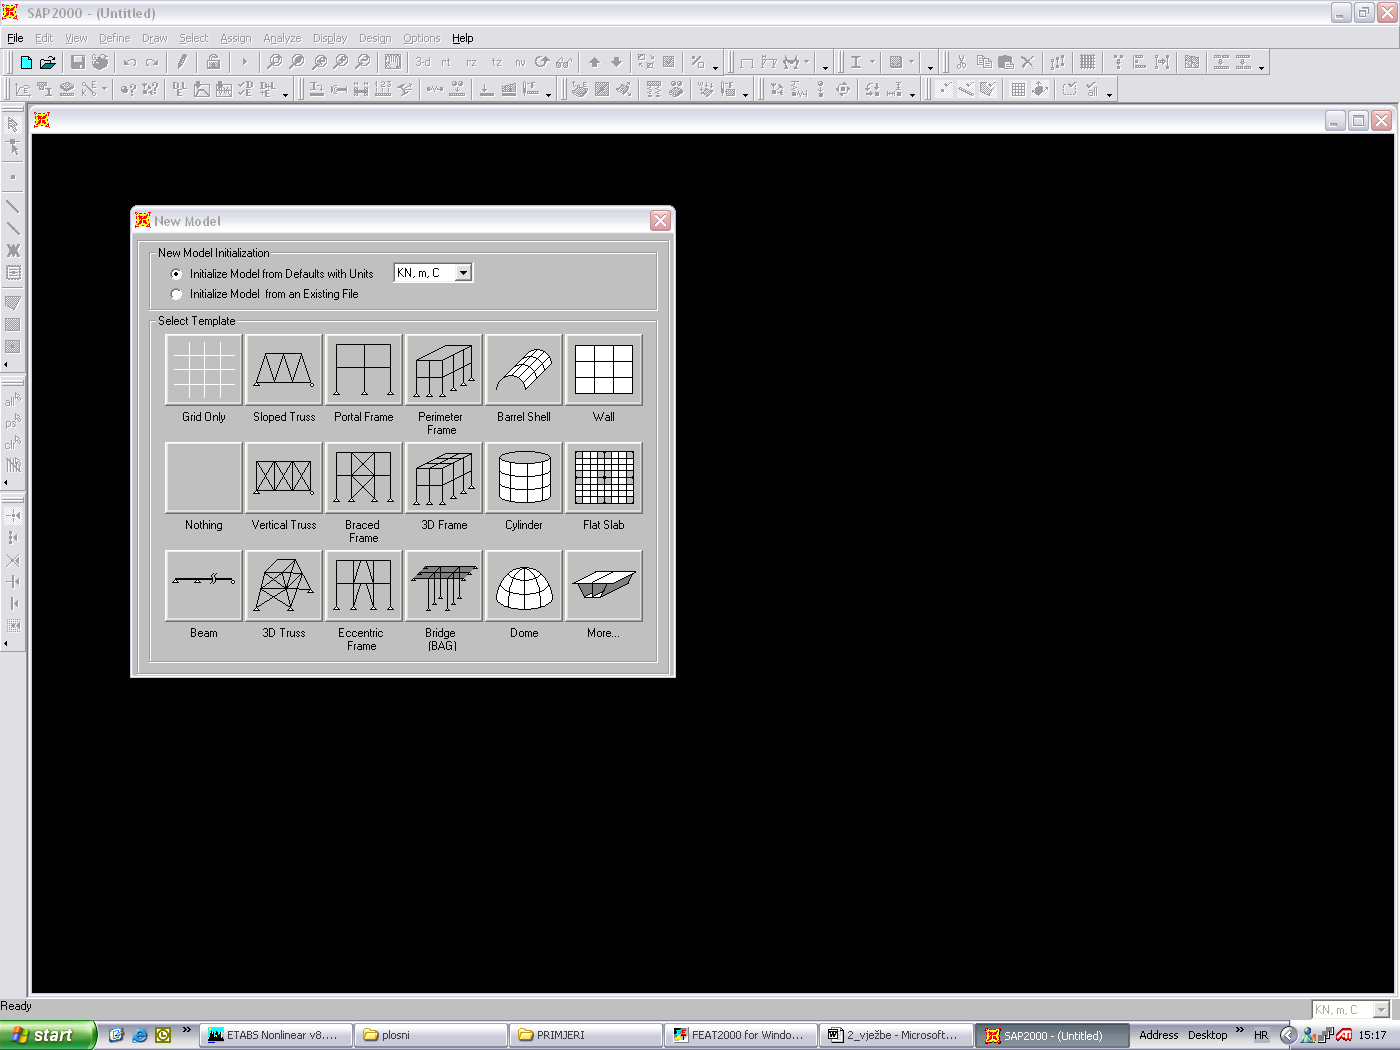Select the Wall template

tap(604, 370)
